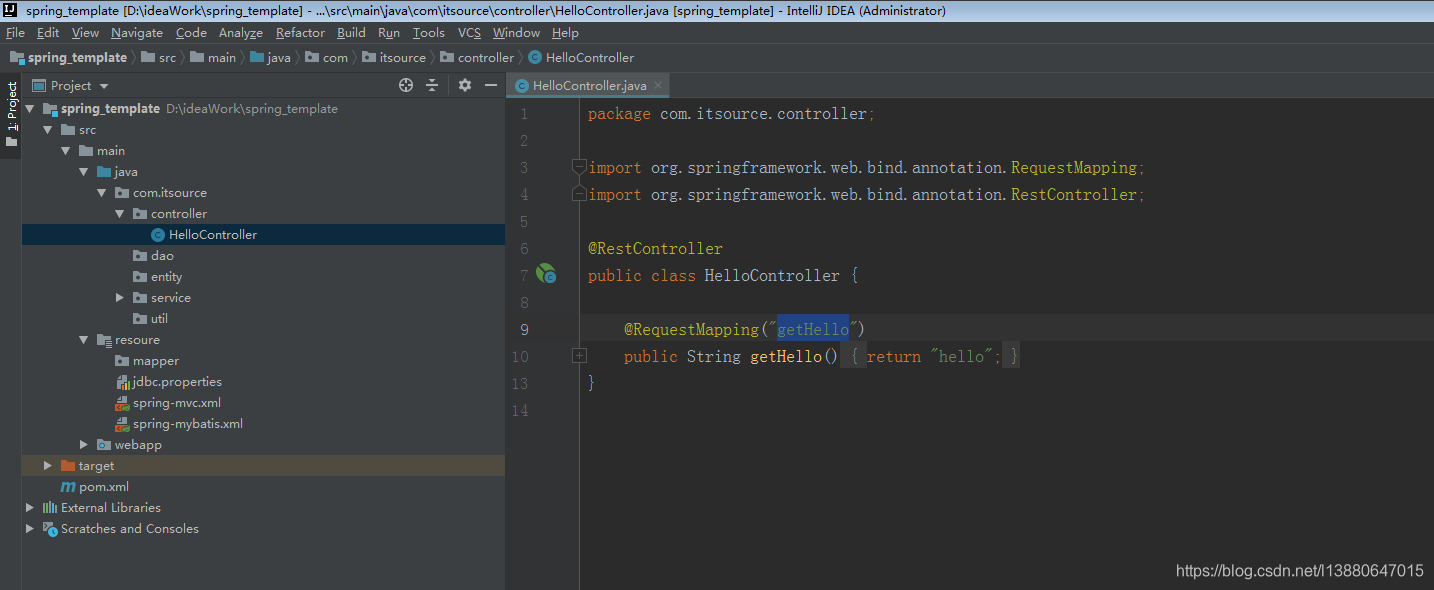Viewport: 1434px width, 590px height.
Task: Hide the Project panel with minus icon
Action: tap(491, 85)
